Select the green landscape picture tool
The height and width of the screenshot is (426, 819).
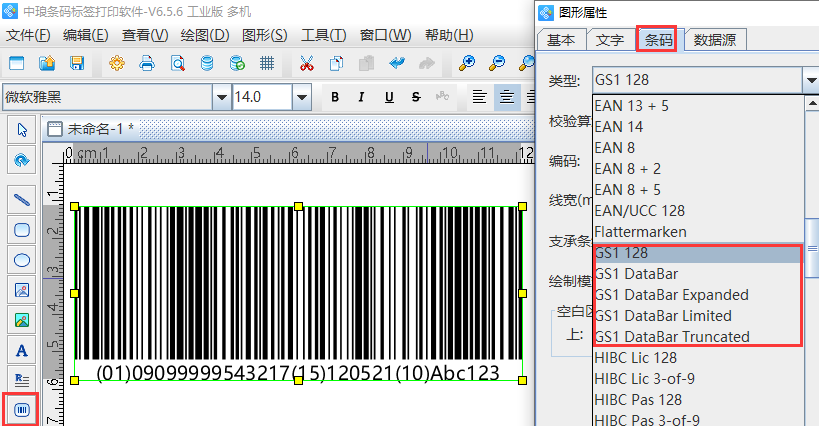(x=21, y=320)
